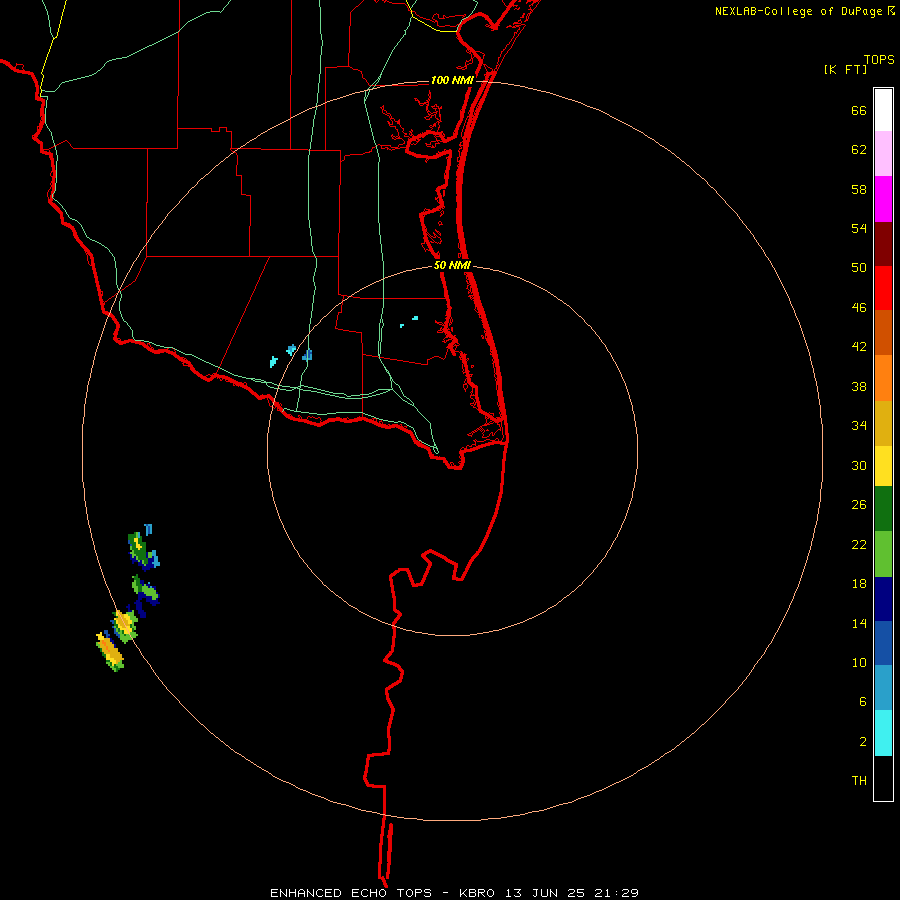900x900 pixels.
Task: Click the 50 legend value
Action: coord(859,267)
